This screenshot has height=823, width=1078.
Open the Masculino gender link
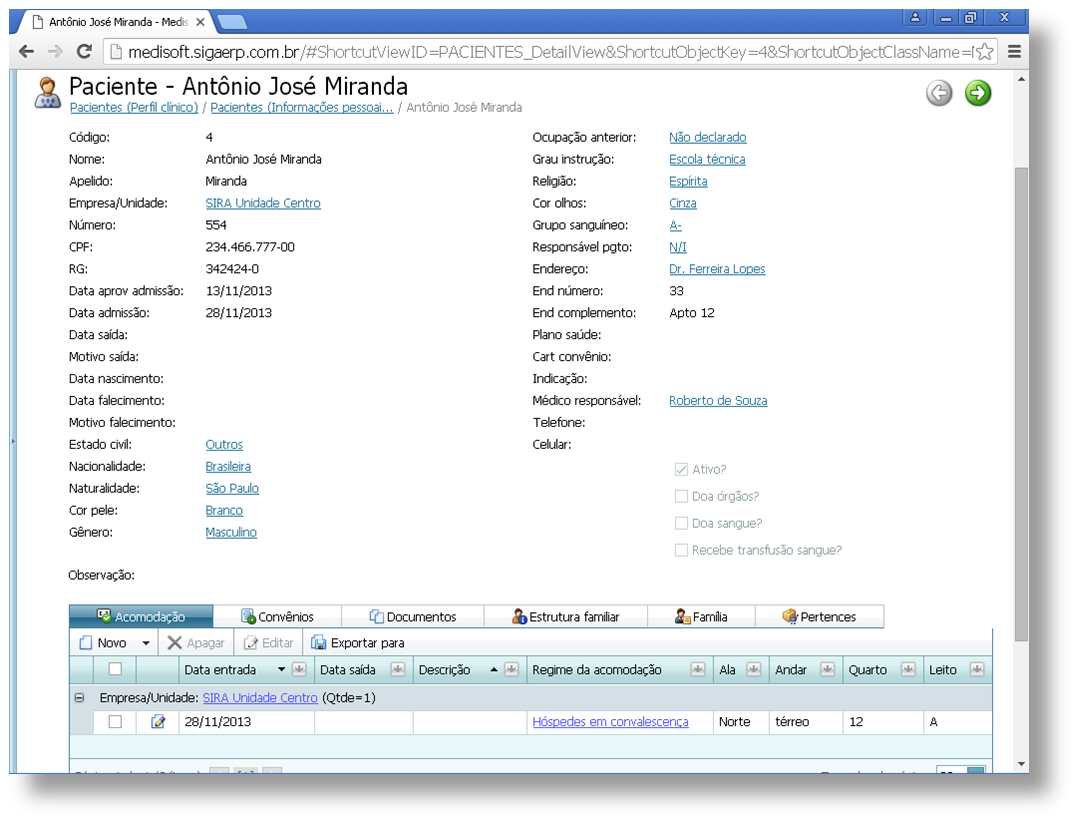(x=231, y=532)
